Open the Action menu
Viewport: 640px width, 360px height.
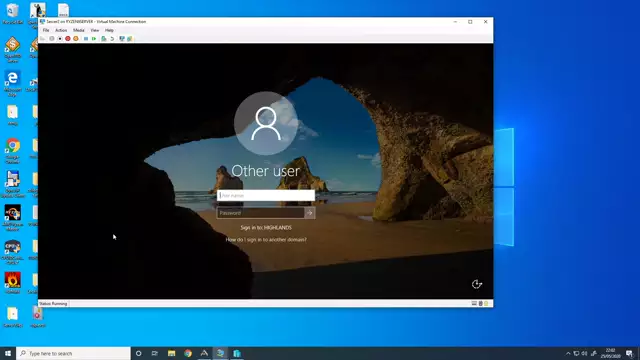pyautogui.click(x=61, y=30)
